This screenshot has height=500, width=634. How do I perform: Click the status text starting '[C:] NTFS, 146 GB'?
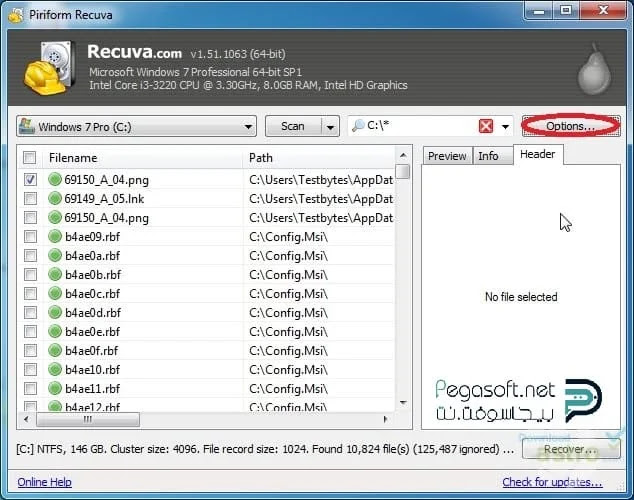265,449
